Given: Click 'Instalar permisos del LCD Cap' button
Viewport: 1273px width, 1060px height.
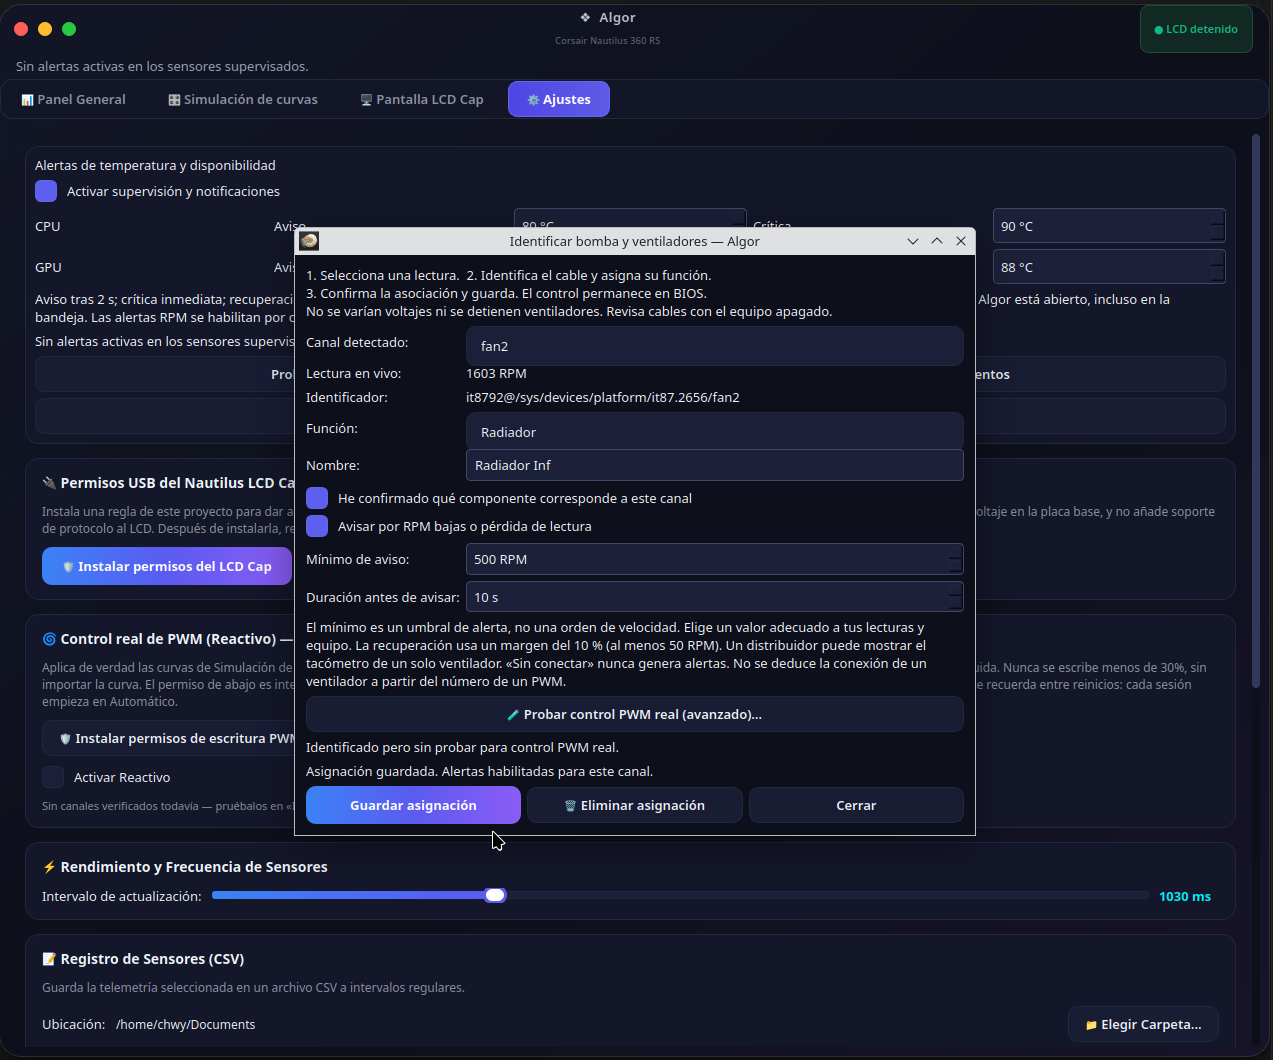Looking at the screenshot, I should 167,566.
